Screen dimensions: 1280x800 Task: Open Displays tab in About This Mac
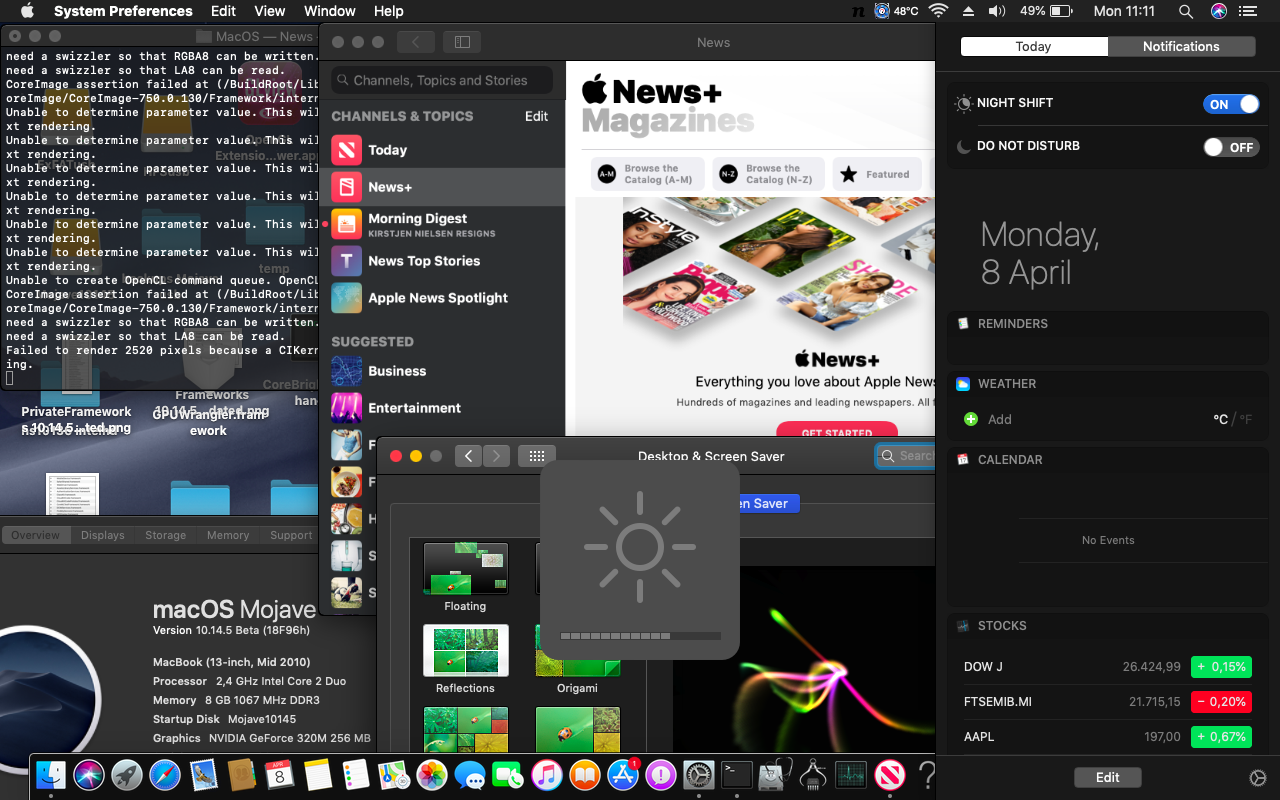click(103, 535)
